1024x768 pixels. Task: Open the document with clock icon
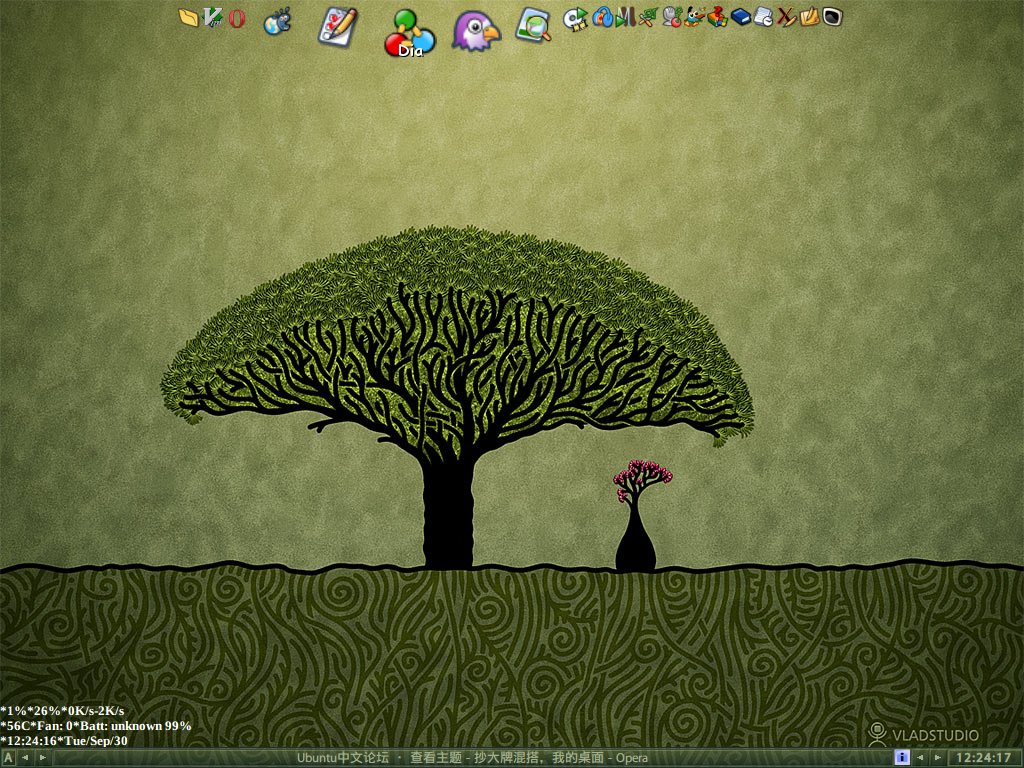click(x=763, y=17)
